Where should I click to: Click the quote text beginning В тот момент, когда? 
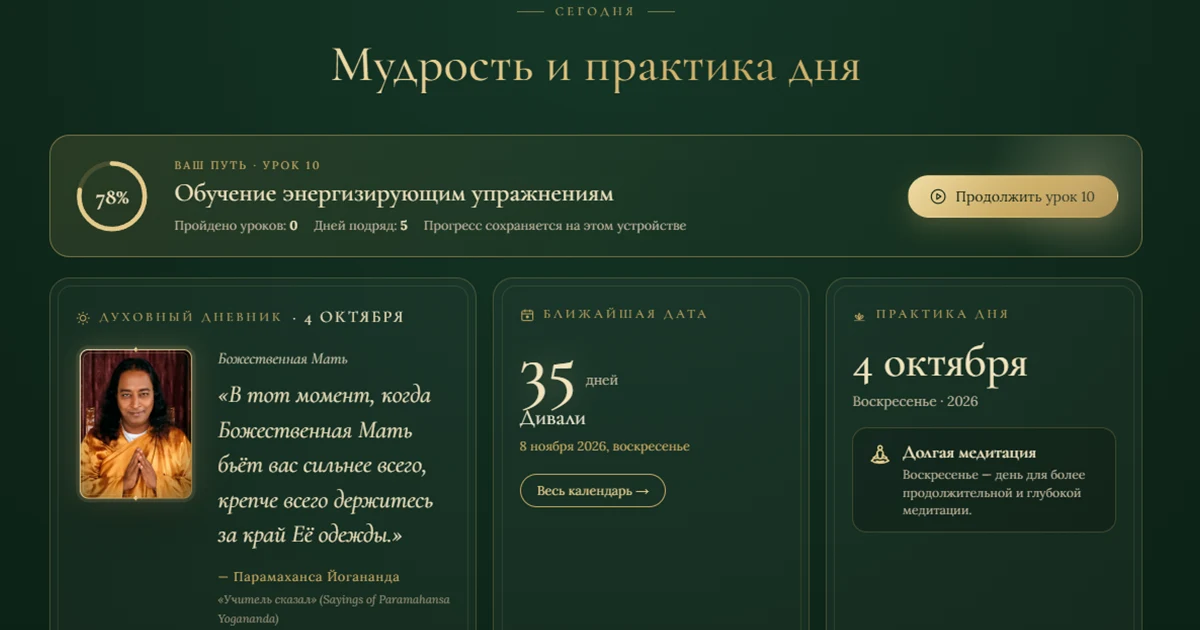coord(326,466)
